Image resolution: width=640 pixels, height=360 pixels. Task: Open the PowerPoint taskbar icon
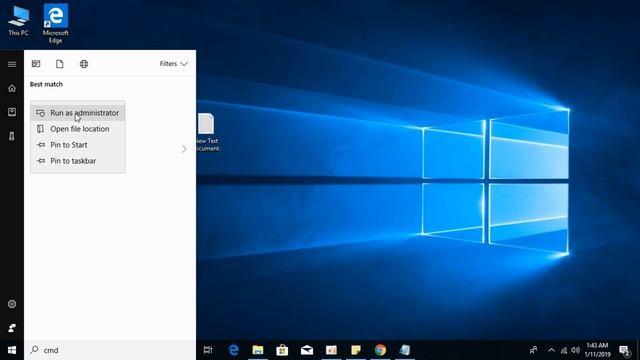pyautogui.click(x=331, y=350)
